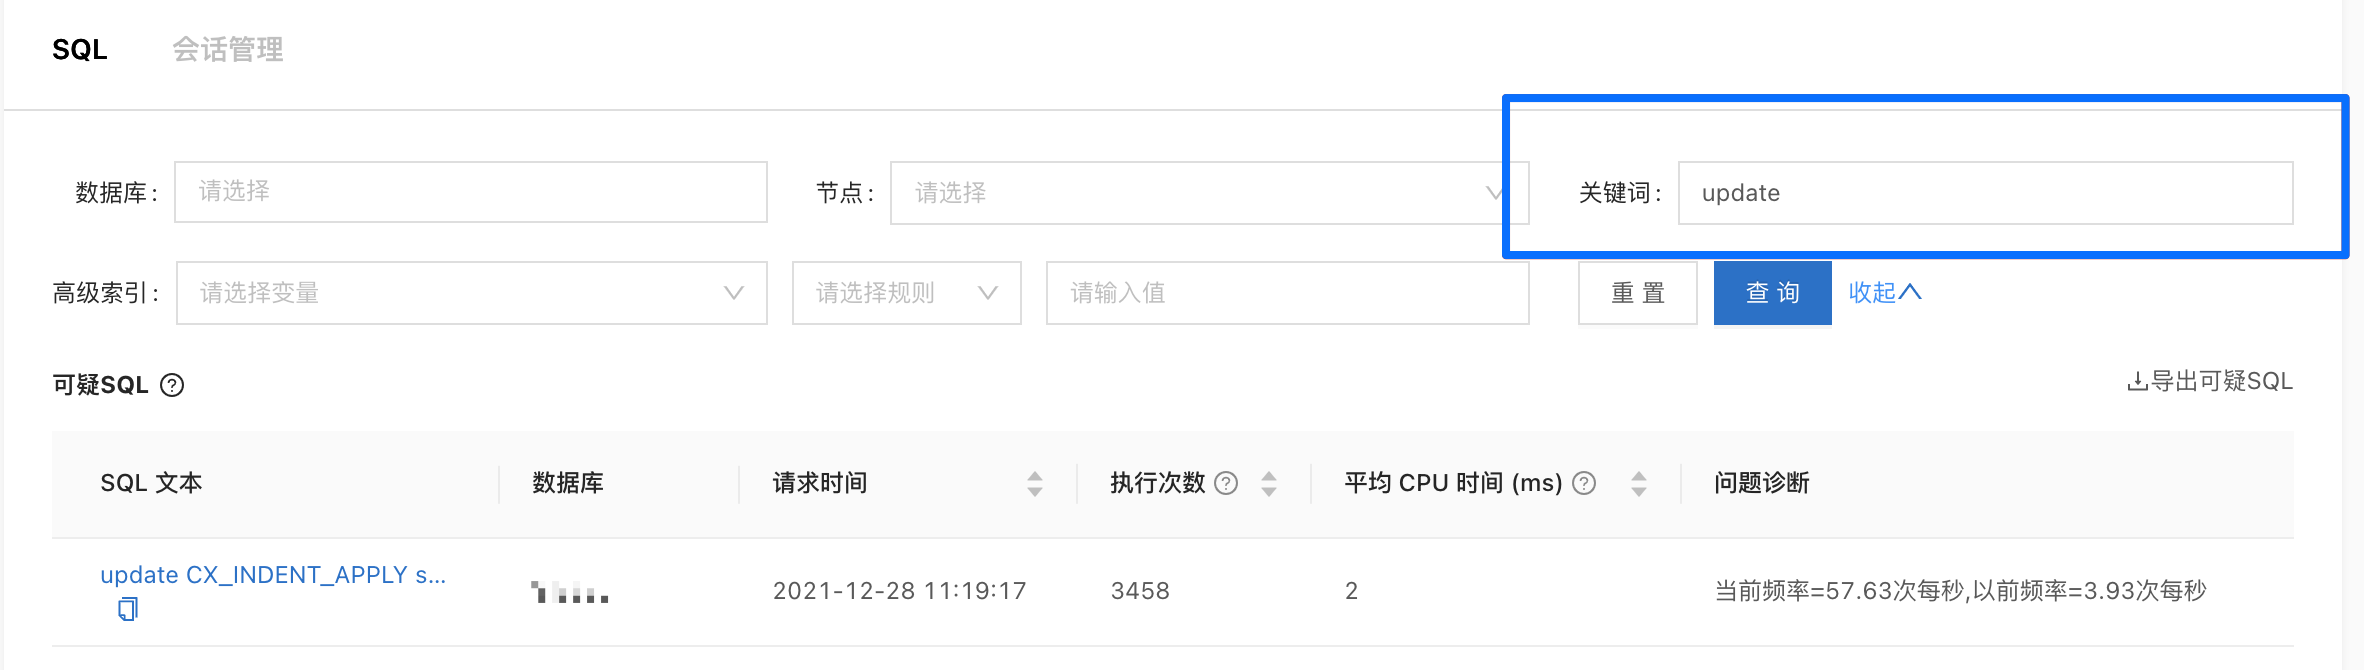Open the 平均 CPU 时间 help icon
2364x670 pixels.
point(1584,483)
